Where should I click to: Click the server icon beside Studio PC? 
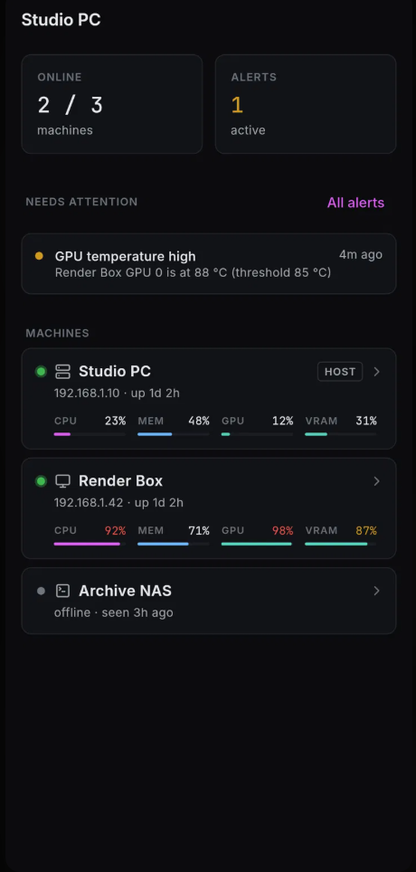(63, 371)
